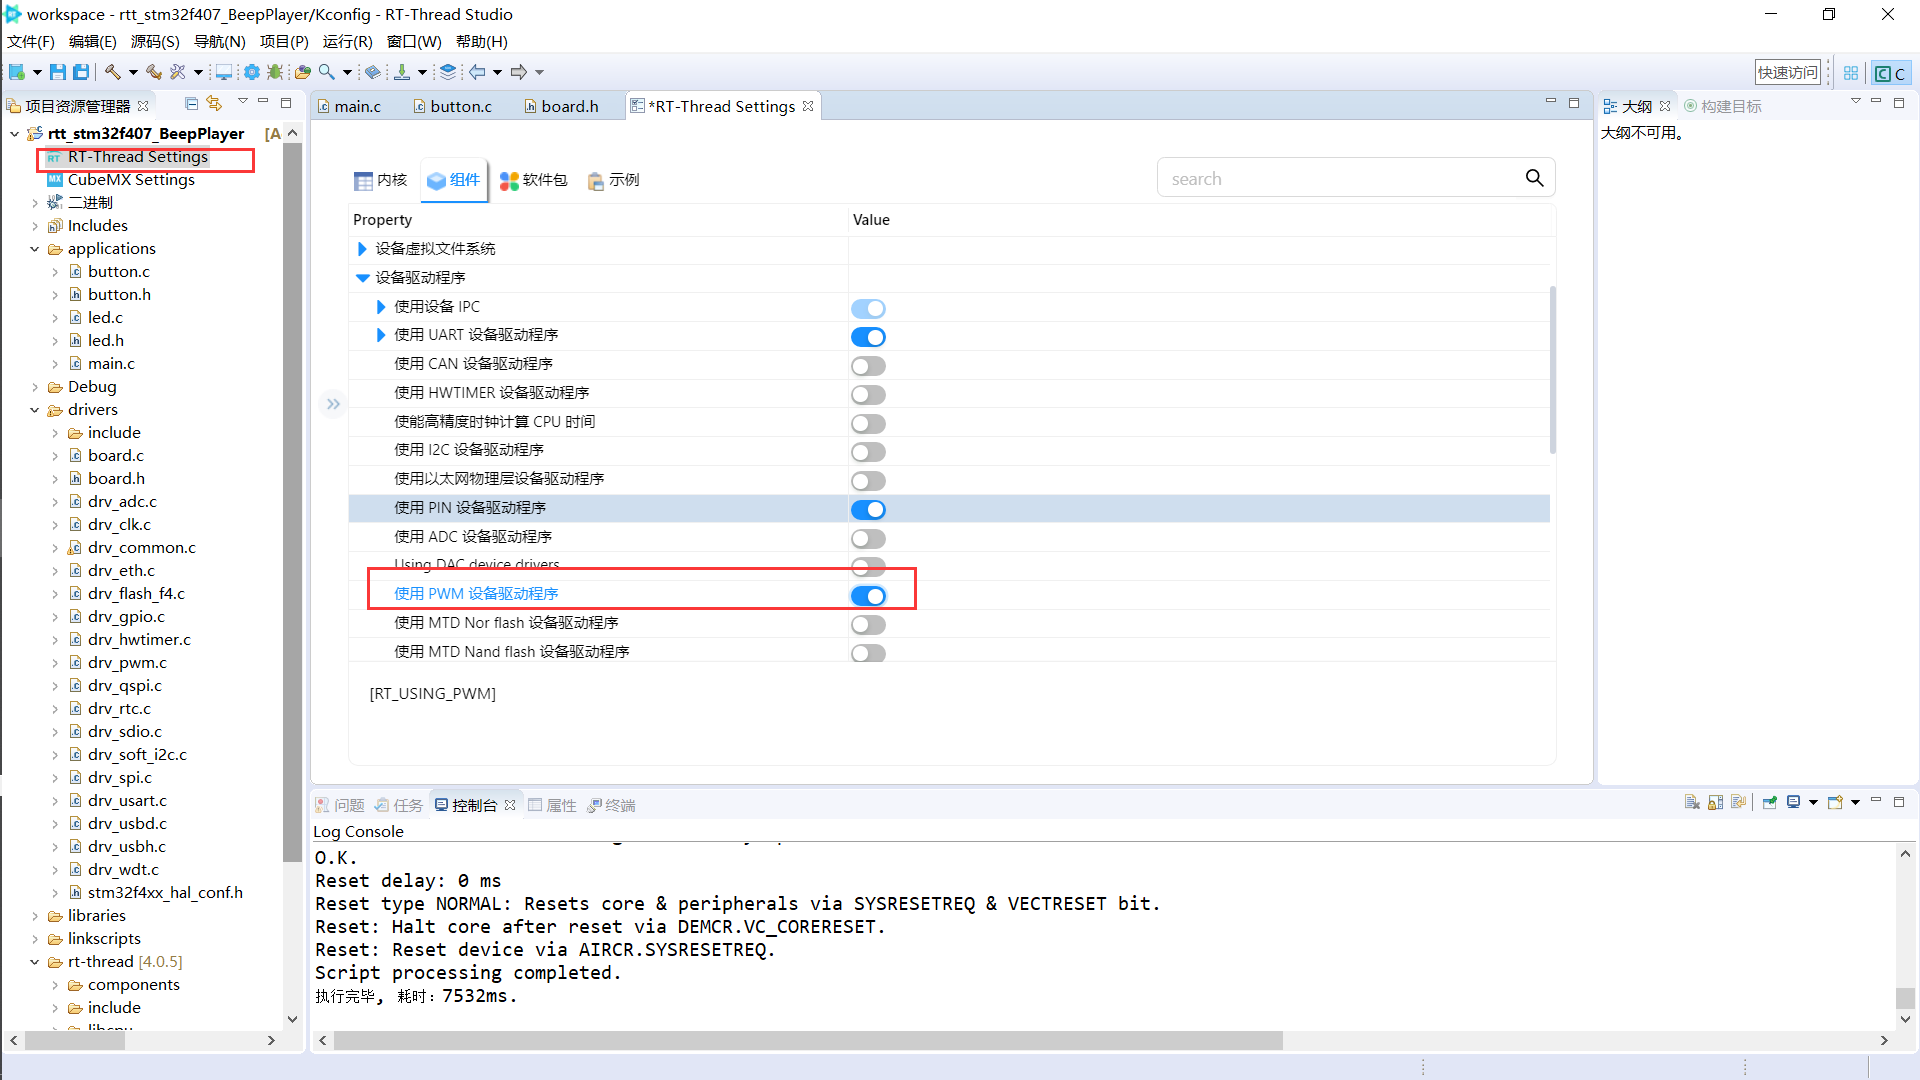Disable the PWM 设备驱动程序 toggle

pyautogui.click(x=868, y=595)
